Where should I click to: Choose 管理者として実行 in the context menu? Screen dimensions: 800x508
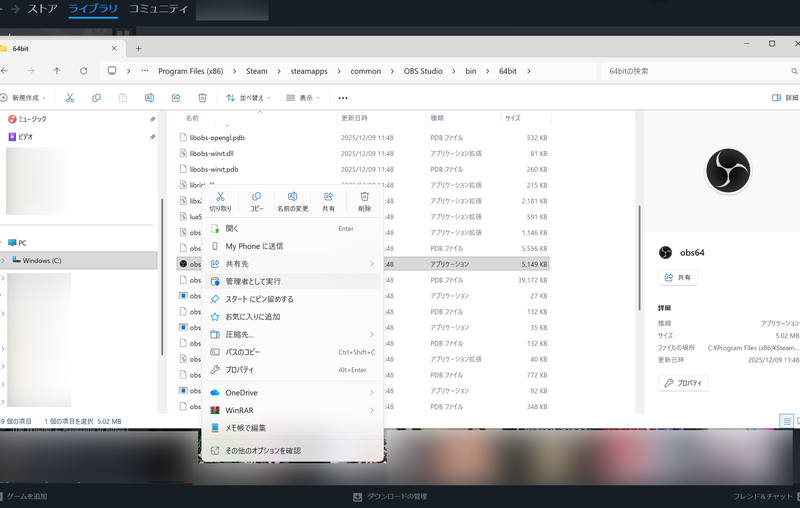point(293,282)
